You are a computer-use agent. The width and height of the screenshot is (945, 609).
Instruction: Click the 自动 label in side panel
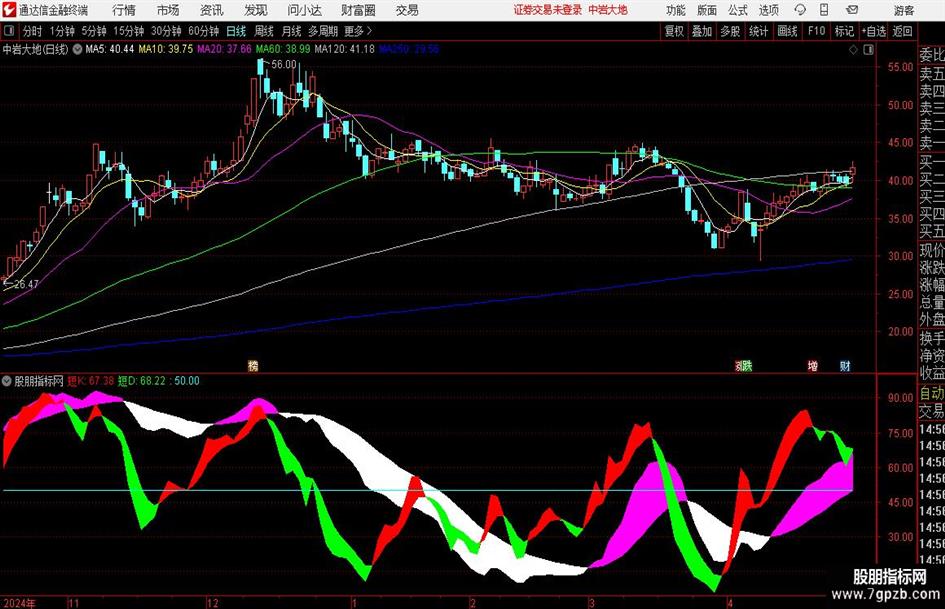click(x=932, y=393)
